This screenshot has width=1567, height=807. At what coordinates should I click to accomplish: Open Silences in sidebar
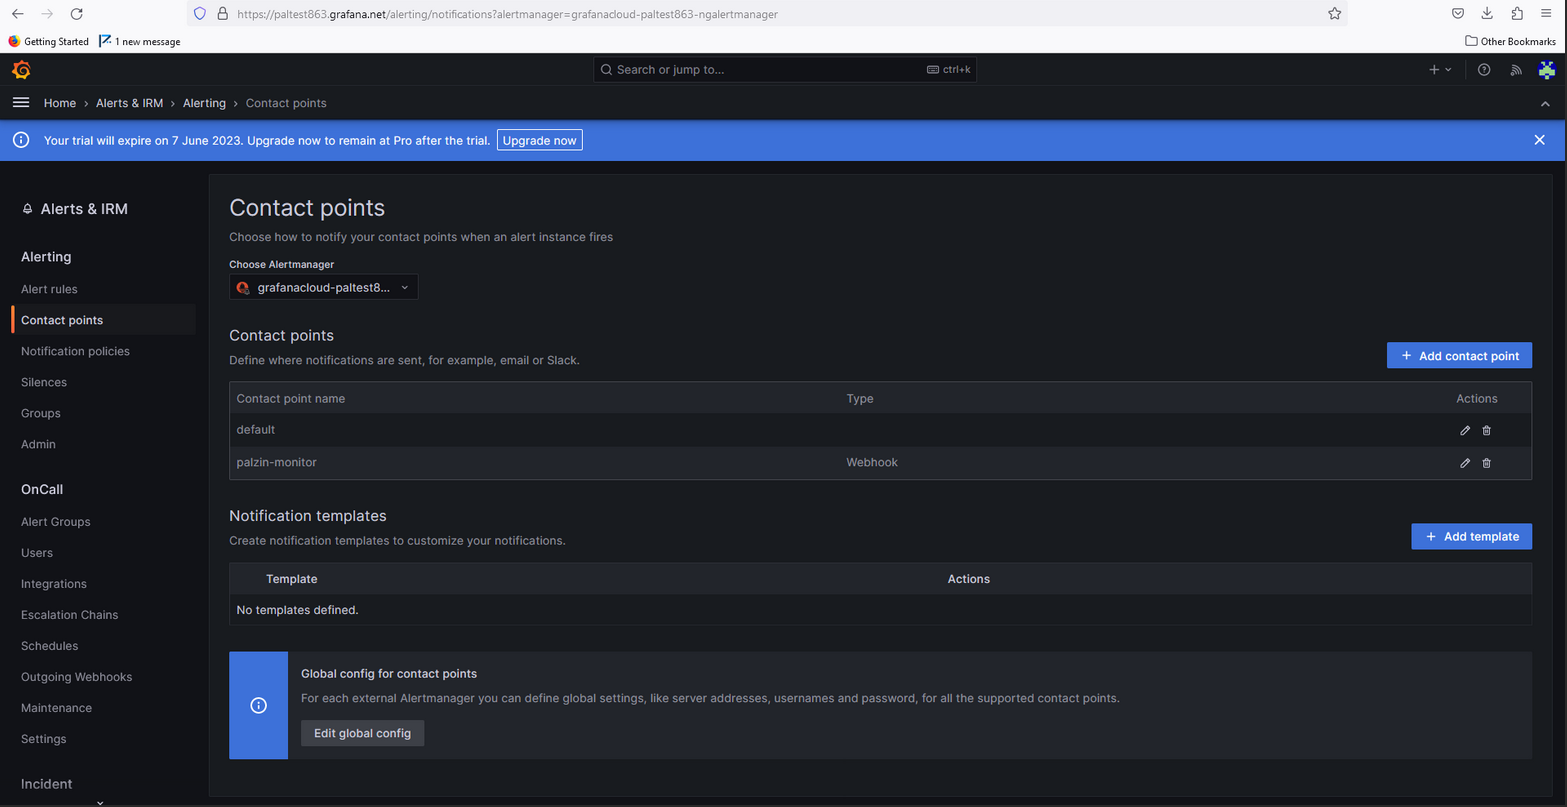click(44, 382)
